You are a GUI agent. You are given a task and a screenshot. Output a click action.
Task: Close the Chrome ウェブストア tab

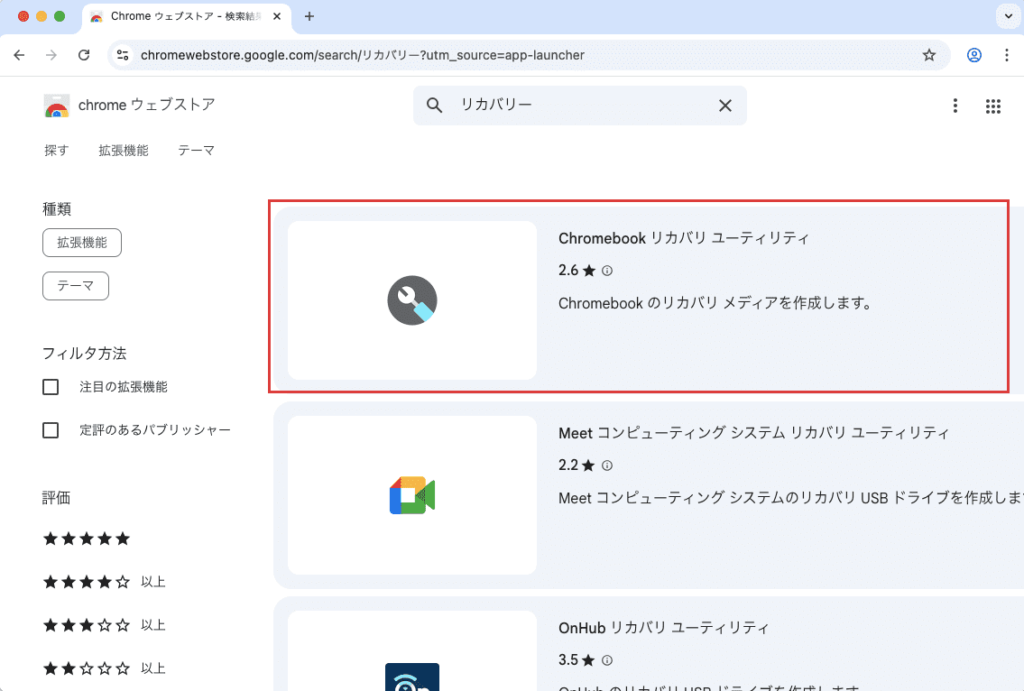coord(277,16)
